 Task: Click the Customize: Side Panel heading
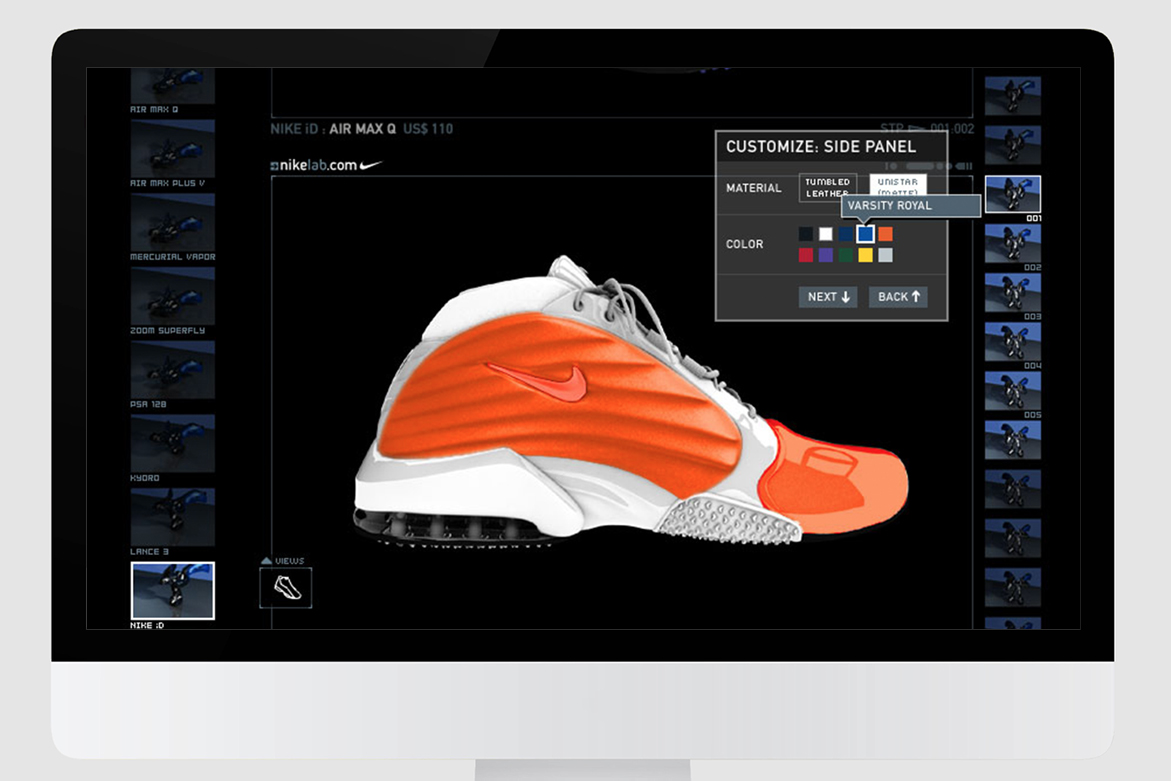tap(821, 146)
